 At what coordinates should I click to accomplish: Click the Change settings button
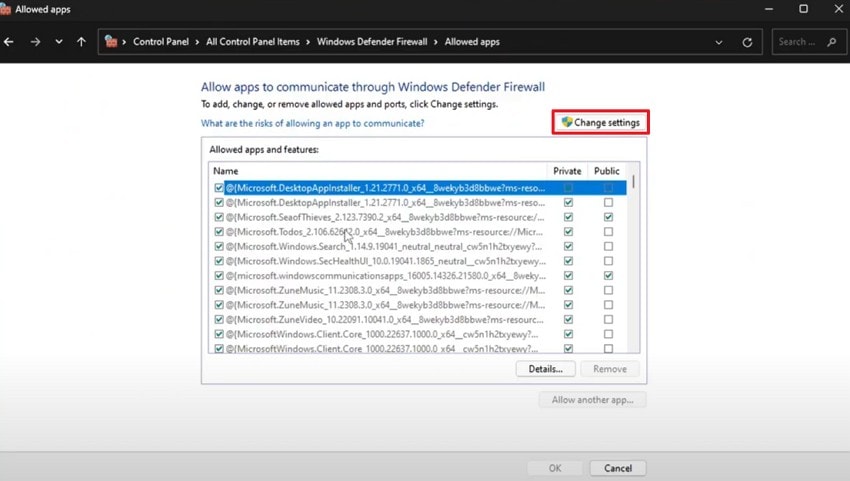601,123
